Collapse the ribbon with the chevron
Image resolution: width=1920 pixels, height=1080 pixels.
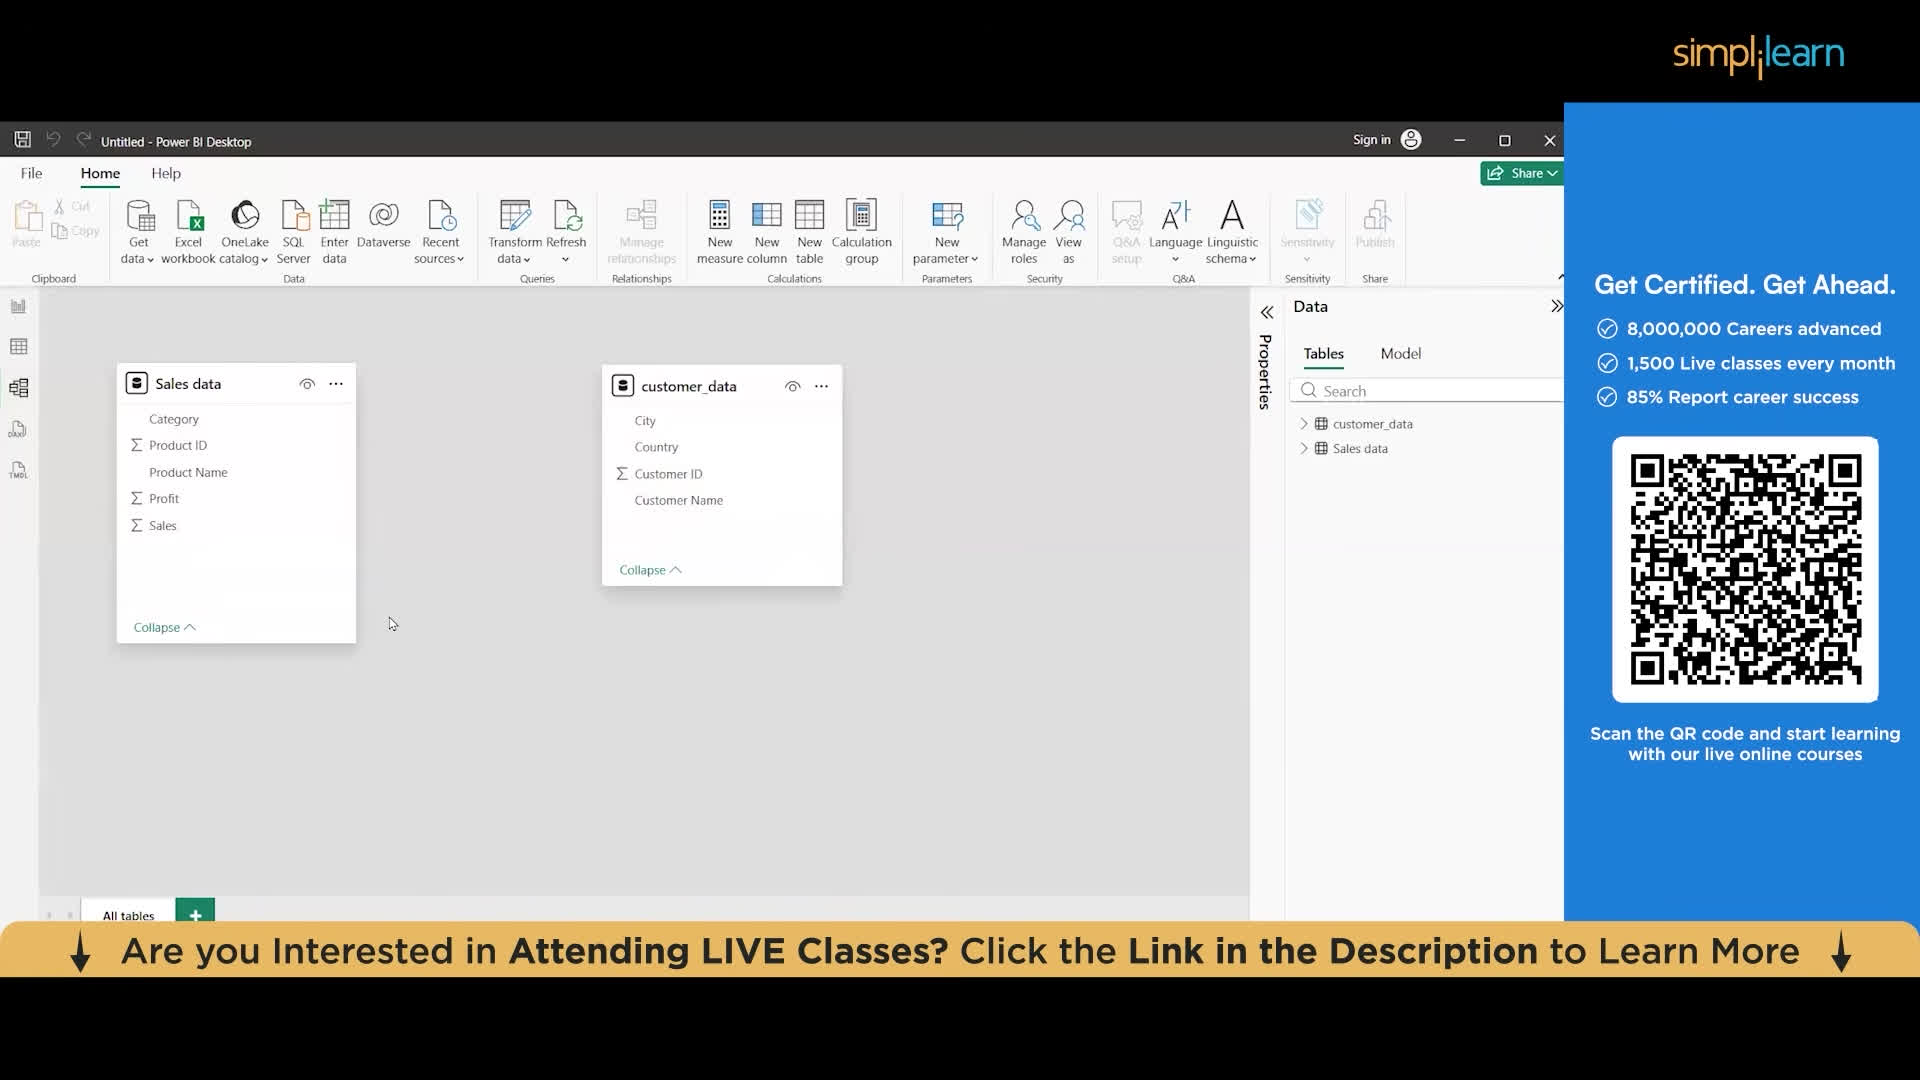click(x=1560, y=277)
